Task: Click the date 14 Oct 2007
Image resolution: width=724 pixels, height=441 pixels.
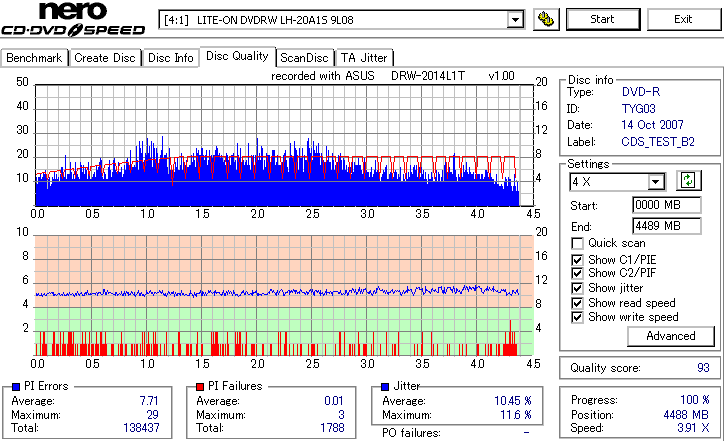Action: pos(652,125)
